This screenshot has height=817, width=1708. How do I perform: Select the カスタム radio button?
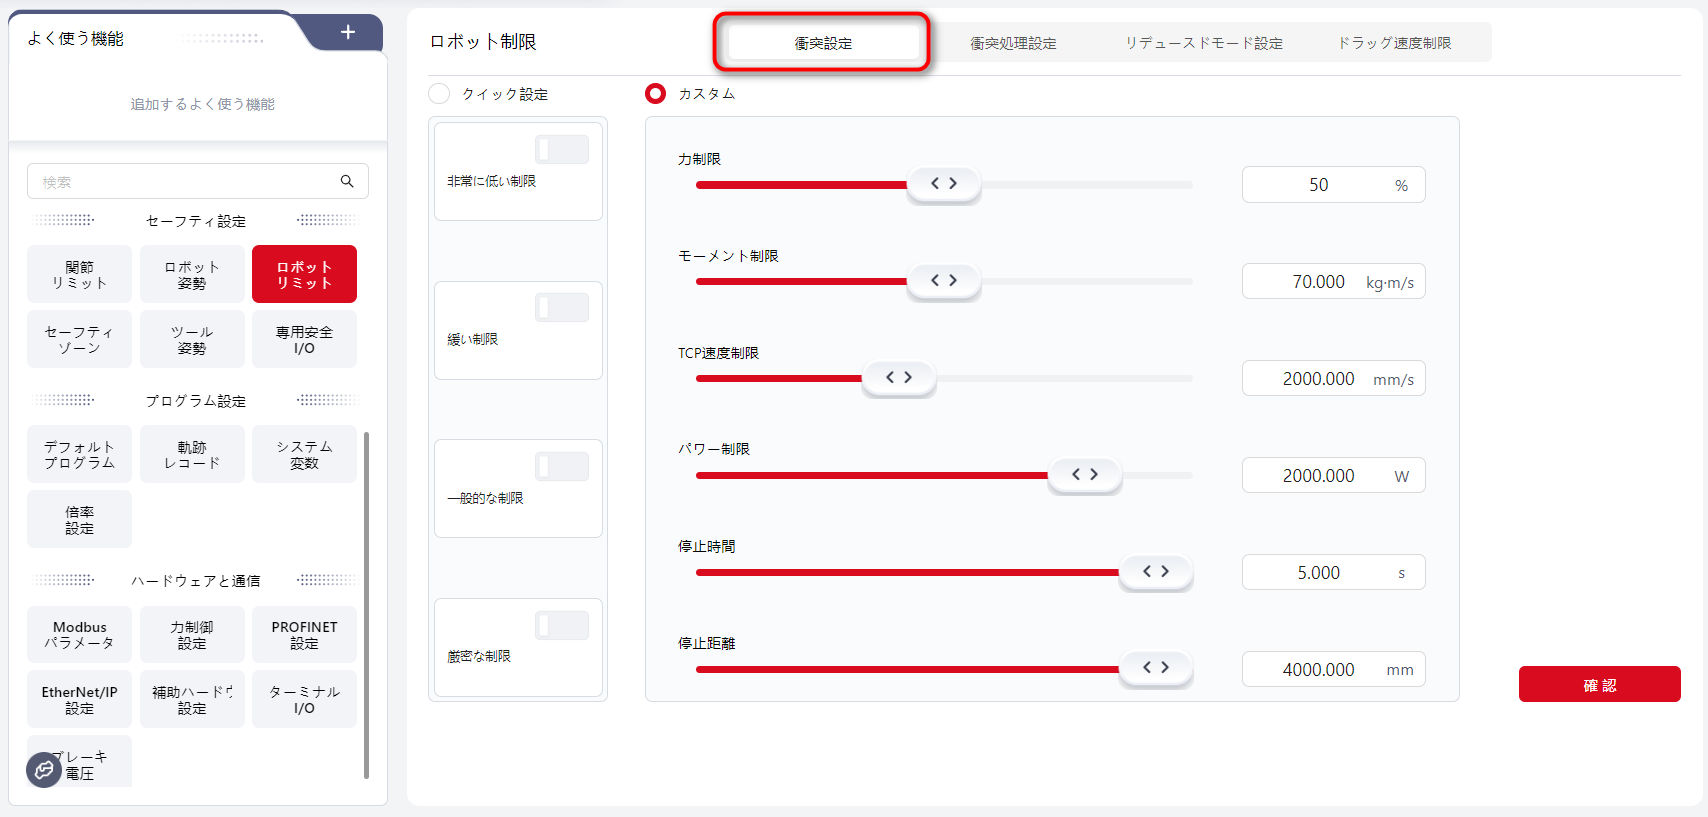tap(656, 94)
